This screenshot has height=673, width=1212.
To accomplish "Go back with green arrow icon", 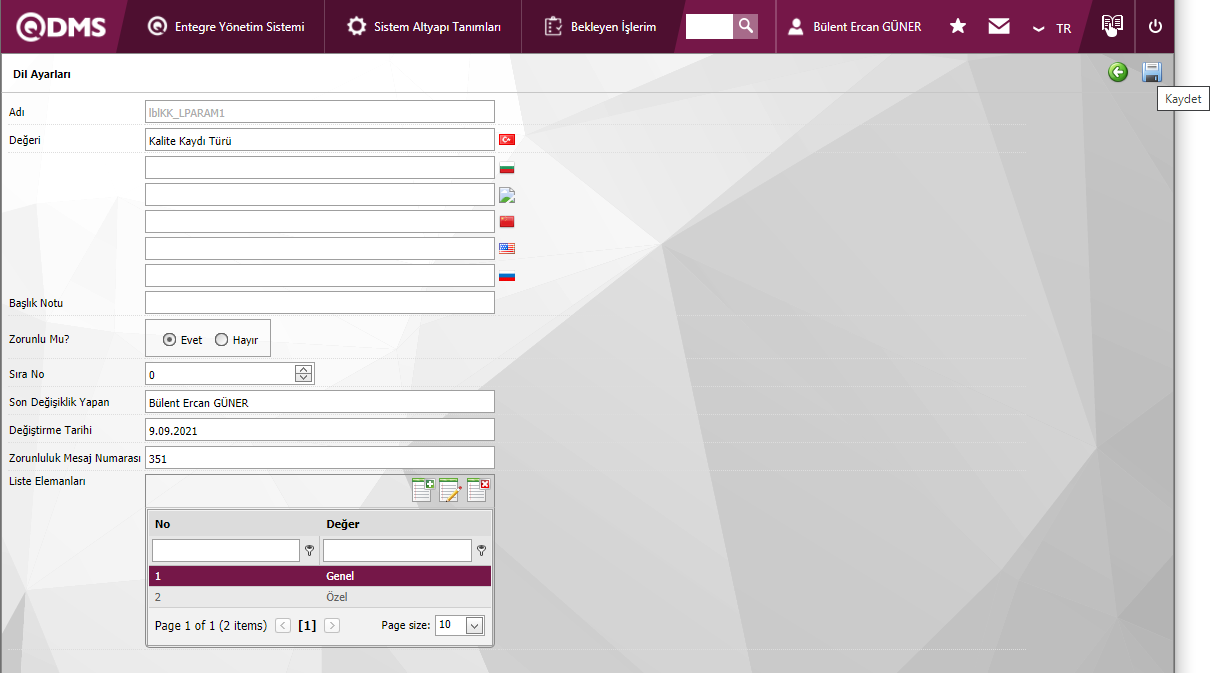I will pos(1118,72).
